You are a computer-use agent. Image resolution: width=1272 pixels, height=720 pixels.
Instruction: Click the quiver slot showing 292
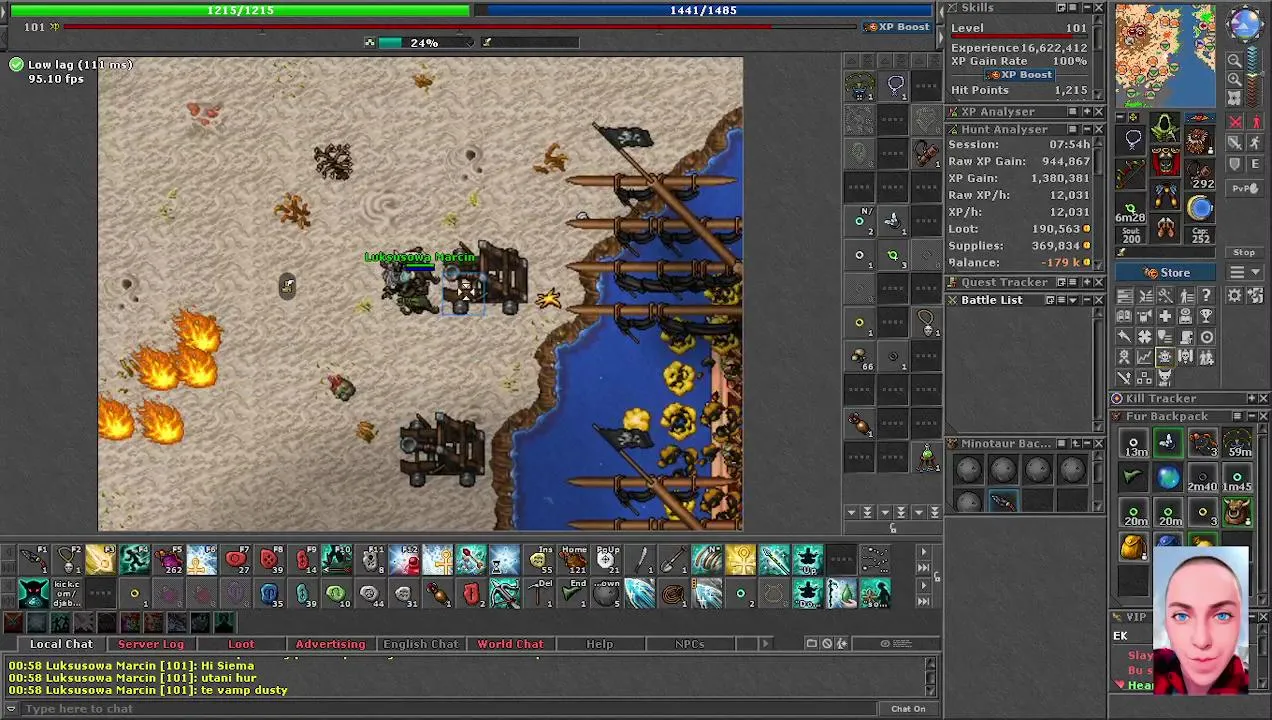click(1200, 176)
